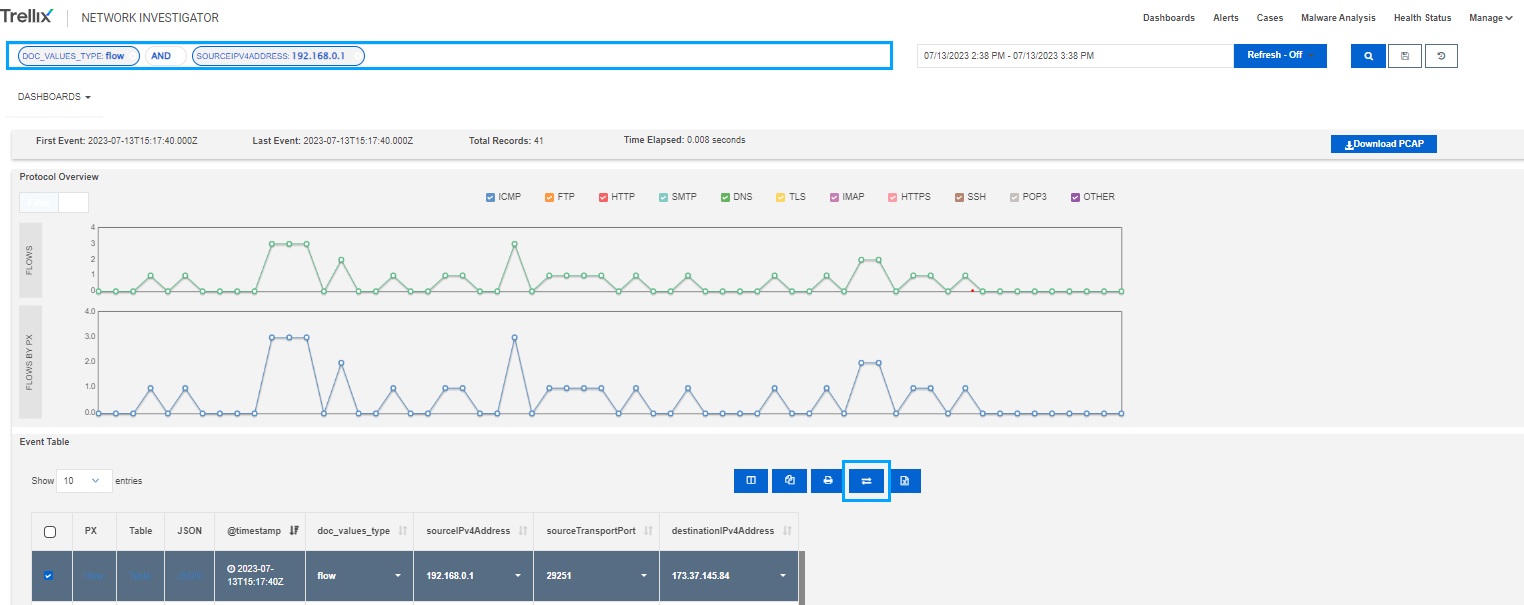
Task: Click the swap arrows icon button
Action: tap(866, 481)
